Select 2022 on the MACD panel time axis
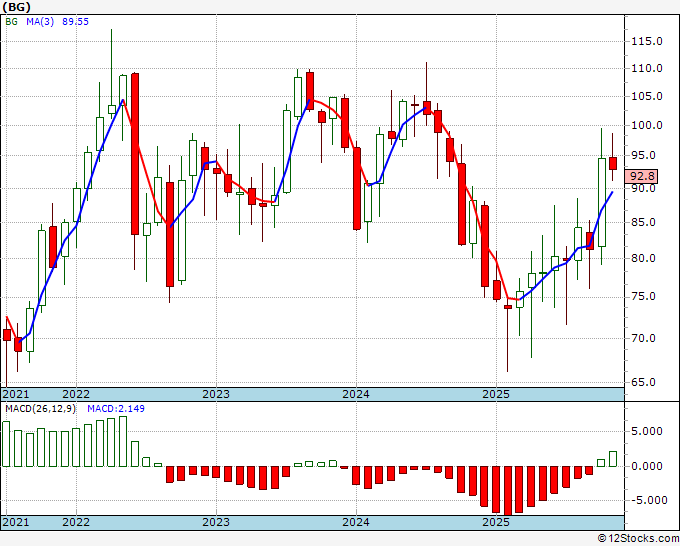 (76, 522)
